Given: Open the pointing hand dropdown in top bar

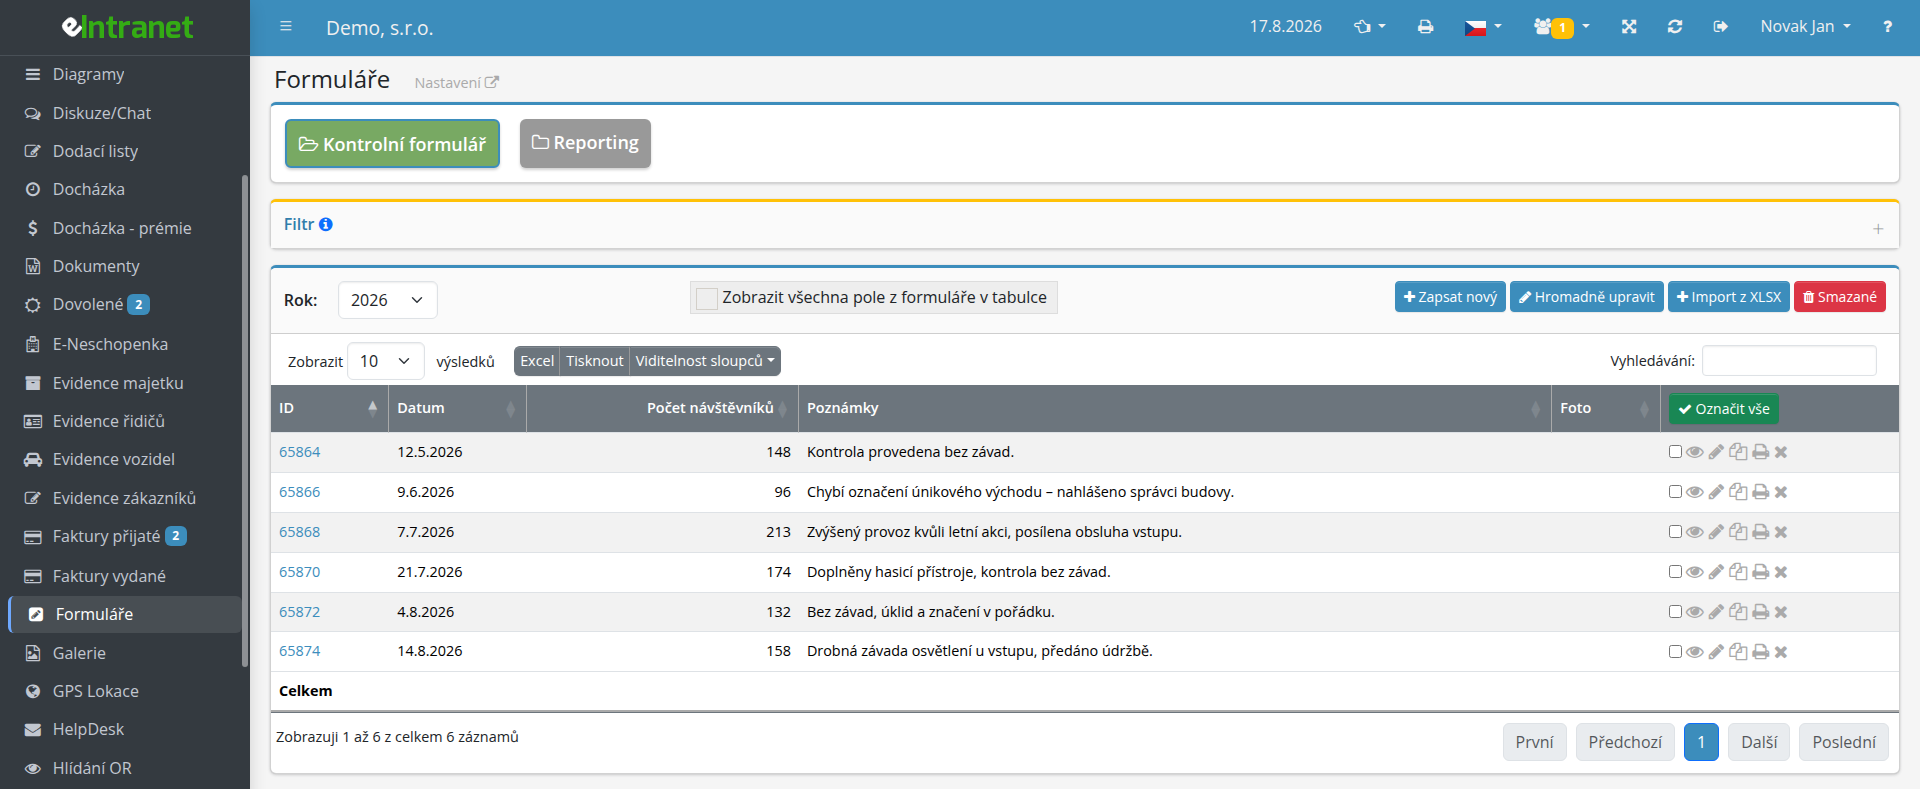Looking at the screenshot, I should point(1369,27).
